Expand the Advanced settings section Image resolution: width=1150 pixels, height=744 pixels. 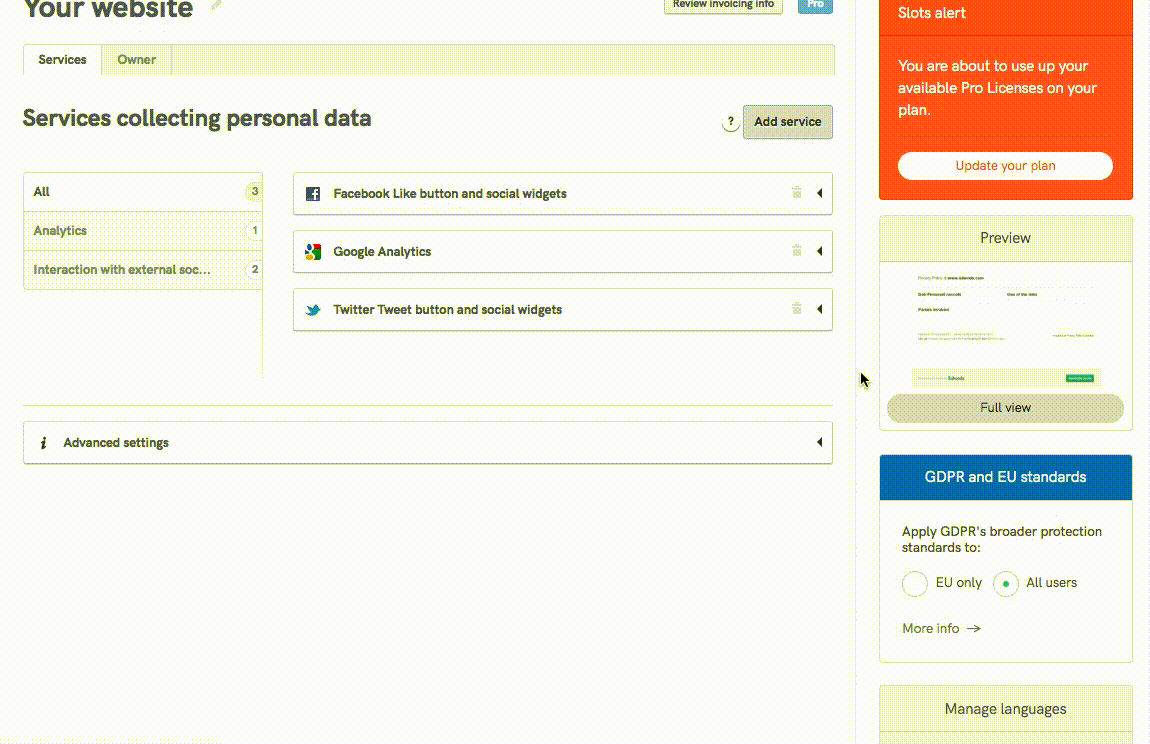click(820, 441)
